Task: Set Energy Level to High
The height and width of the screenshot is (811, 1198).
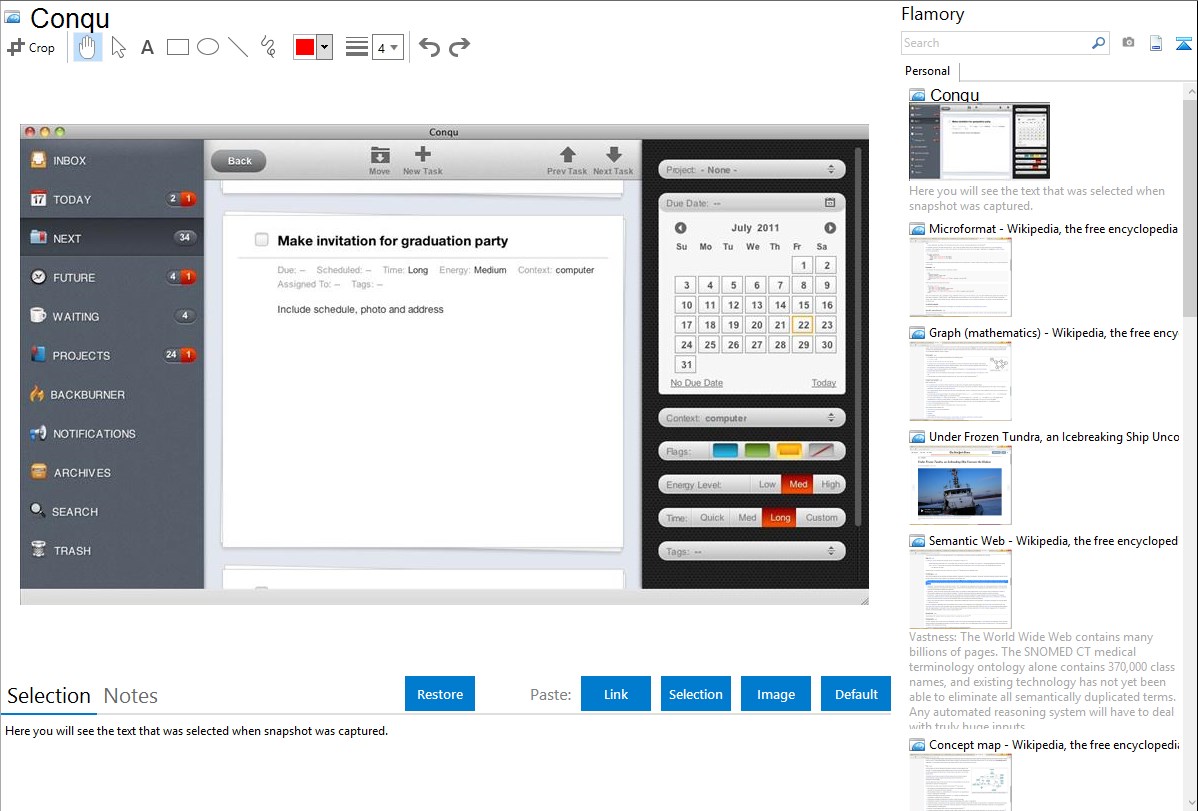Action: coord(830,484)
